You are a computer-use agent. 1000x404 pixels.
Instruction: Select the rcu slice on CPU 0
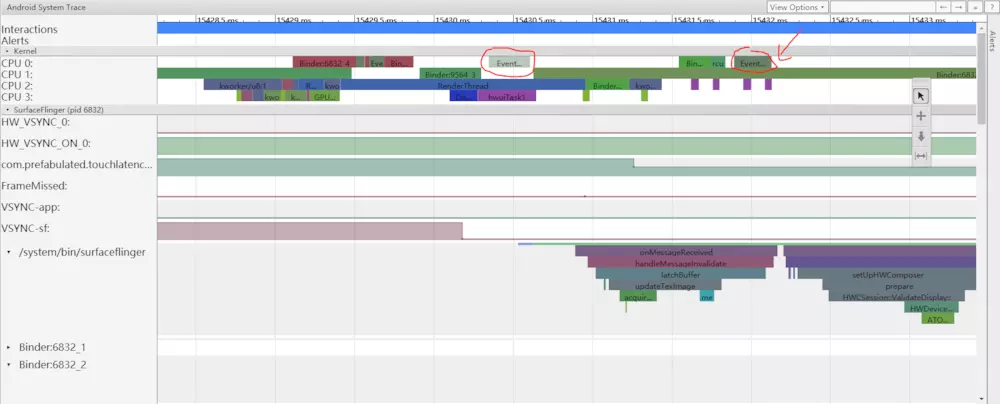click(x=718, y=63)
